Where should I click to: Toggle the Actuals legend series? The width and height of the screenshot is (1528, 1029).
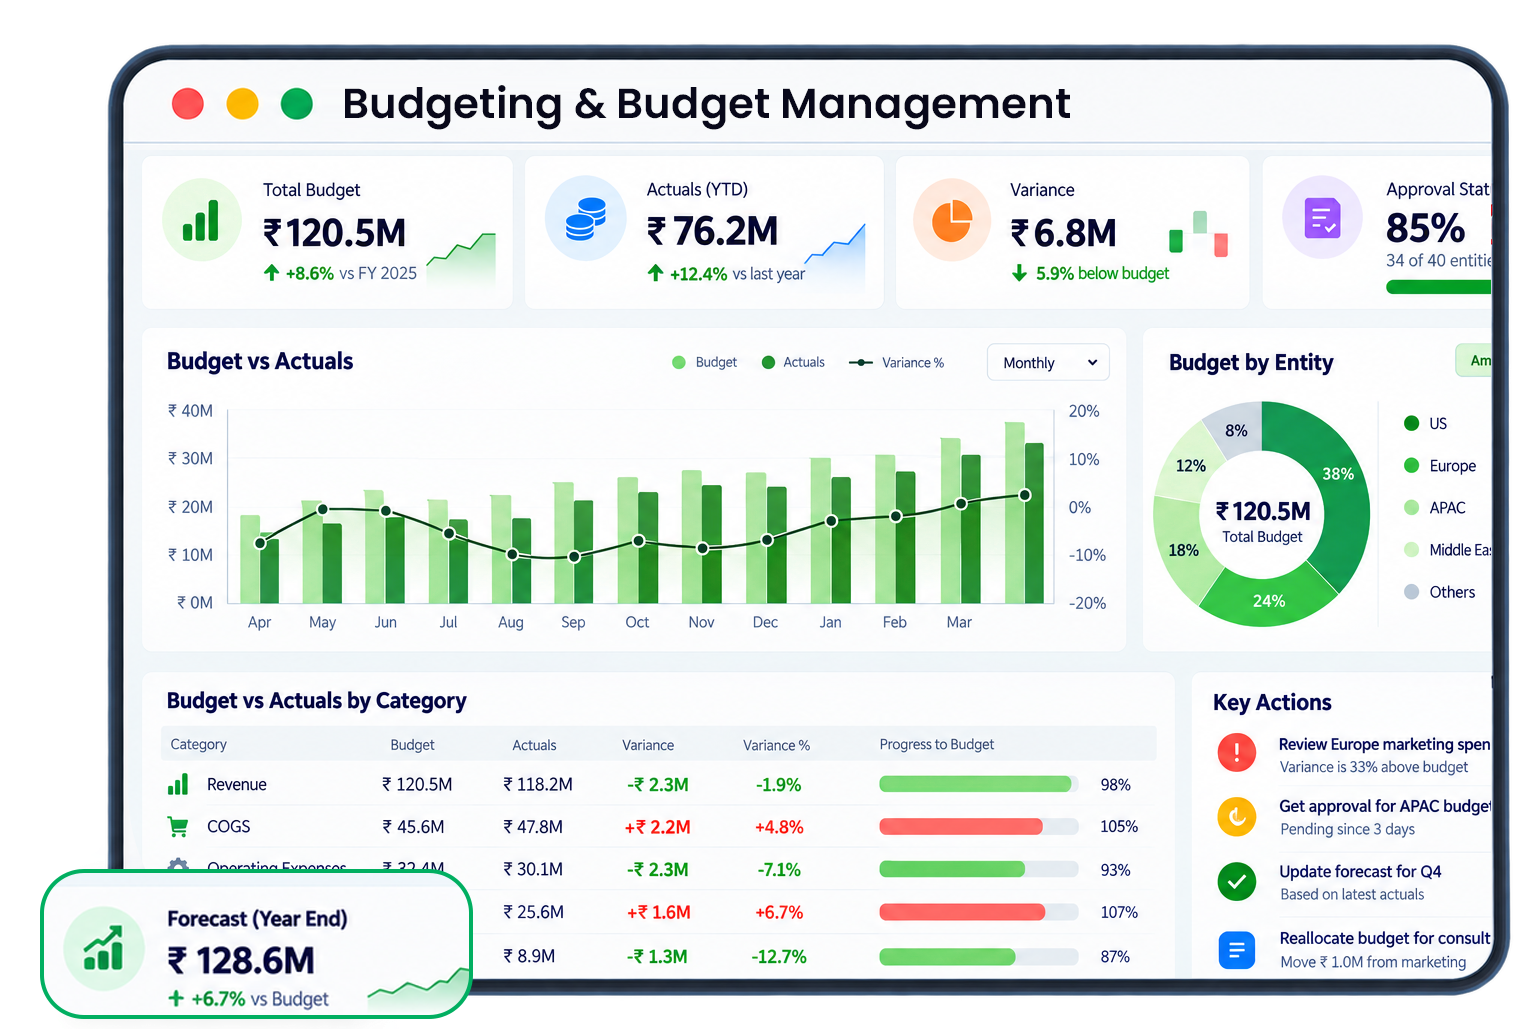click(x=793, y=362)
